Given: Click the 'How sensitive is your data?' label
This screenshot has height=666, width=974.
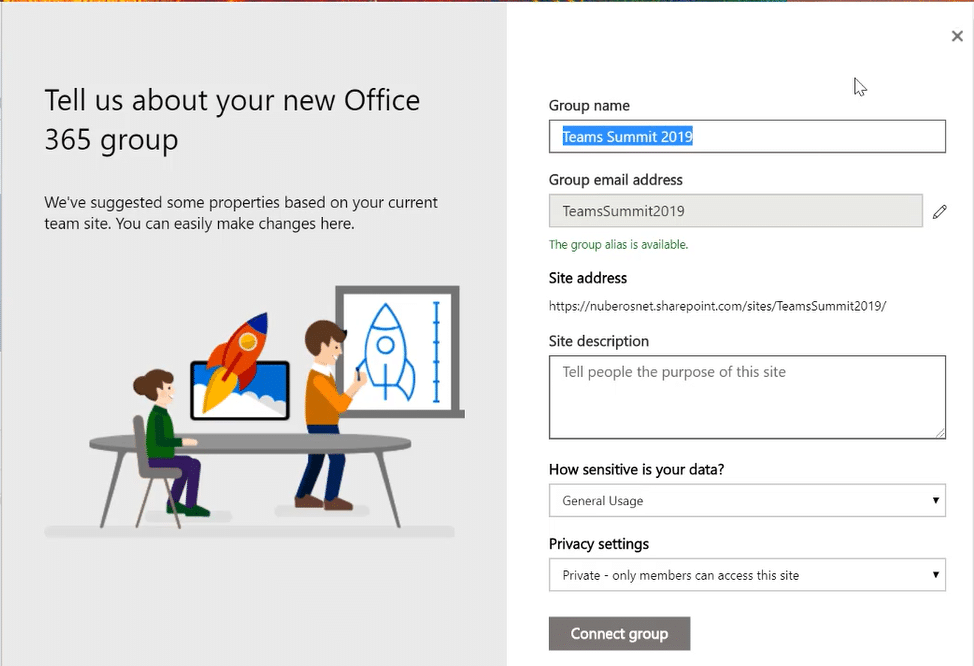Looking at the screenshot, I should [x=638, y=470].
